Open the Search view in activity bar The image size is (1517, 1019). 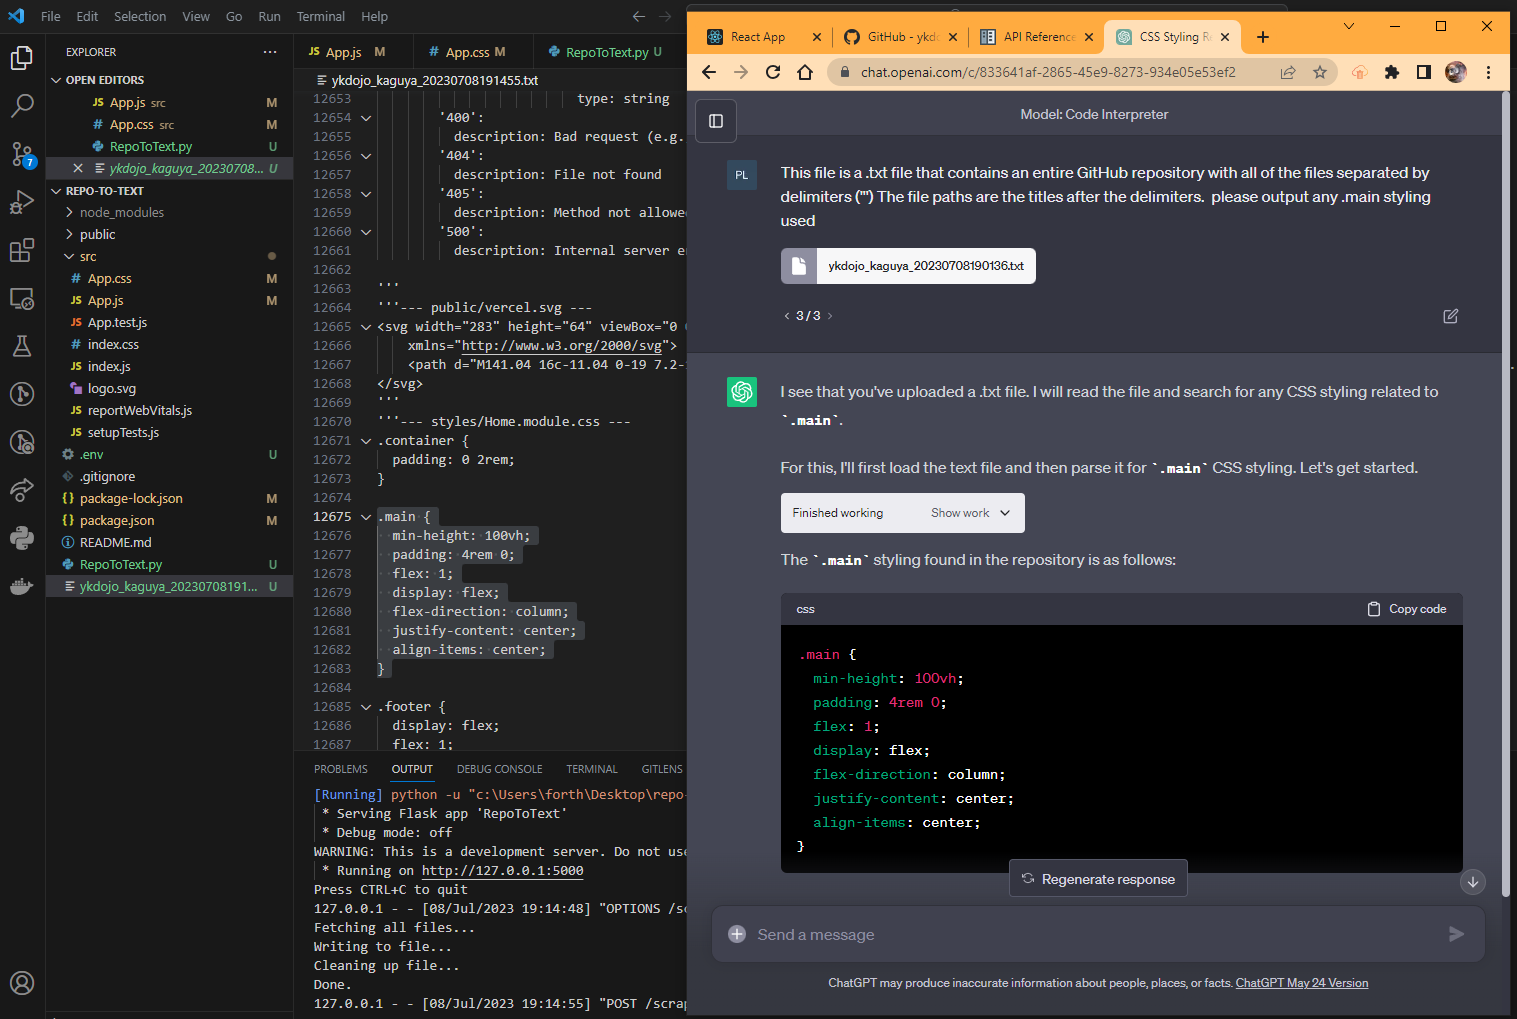22,105
